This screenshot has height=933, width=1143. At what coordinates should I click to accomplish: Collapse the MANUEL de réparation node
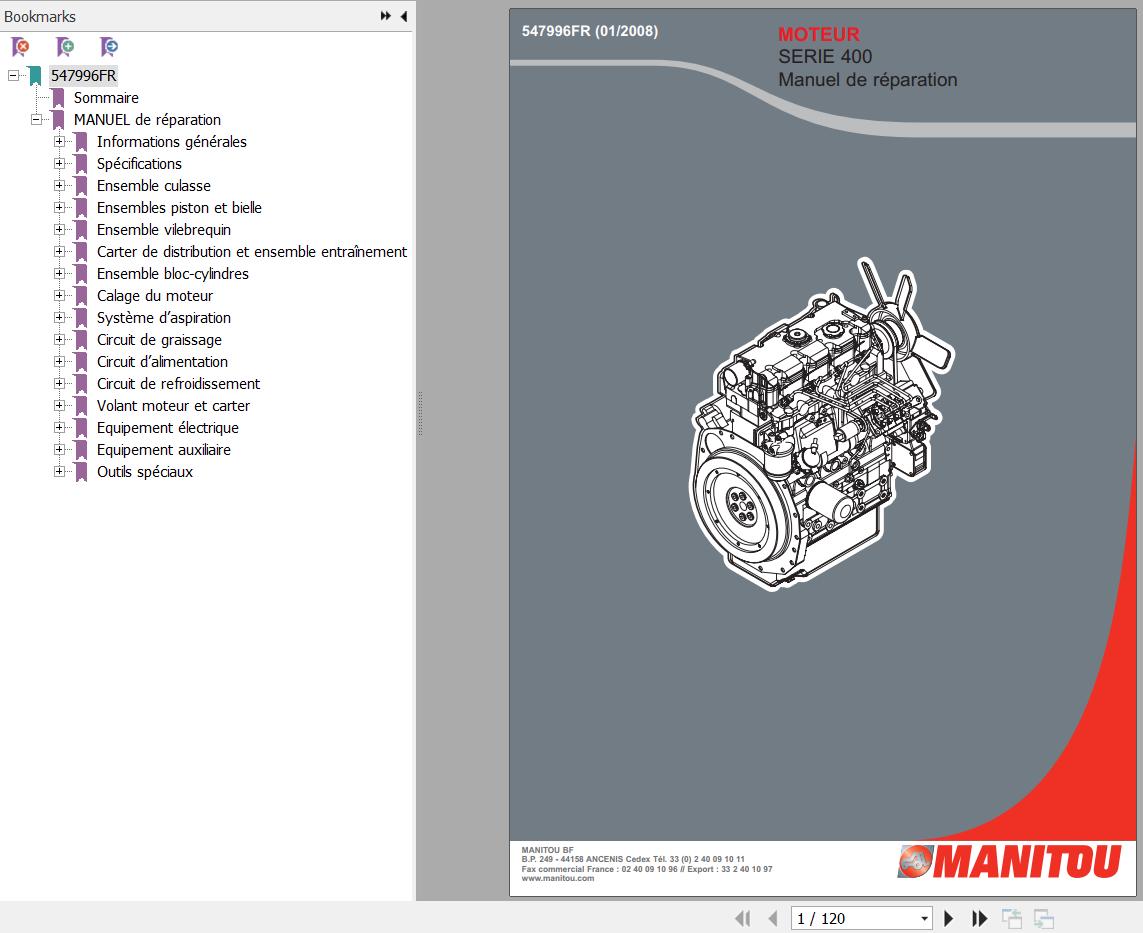(36, 120)
